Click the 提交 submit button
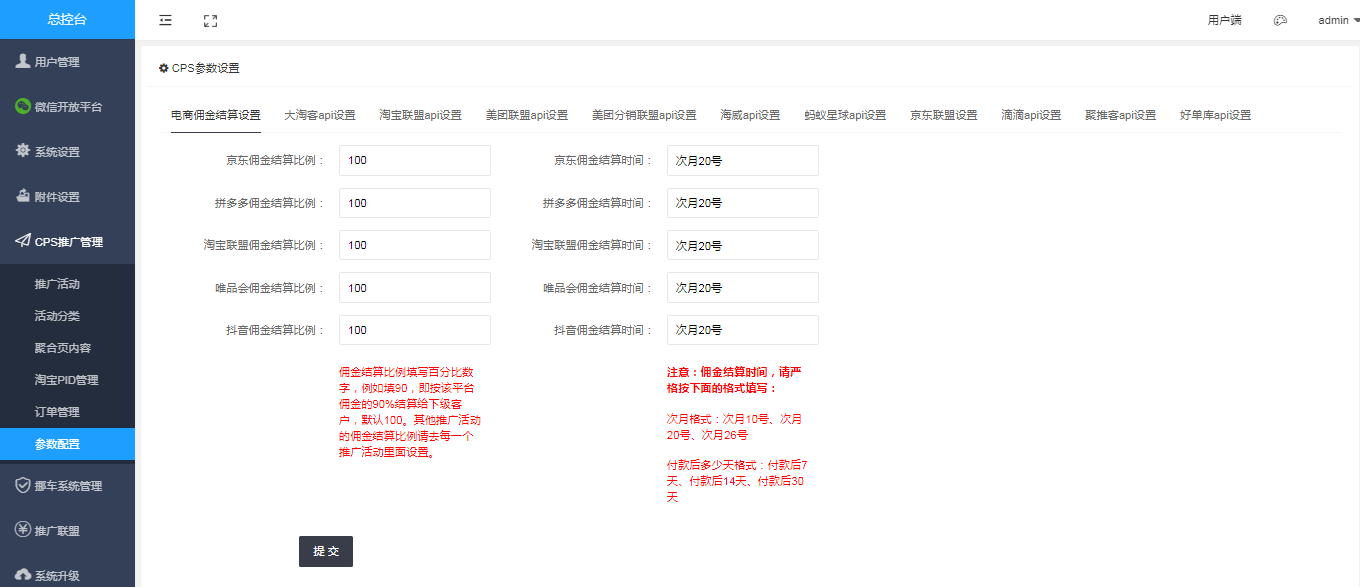Image resolution: width=1360 pixels, height=587 pixels. pos(326,551)
